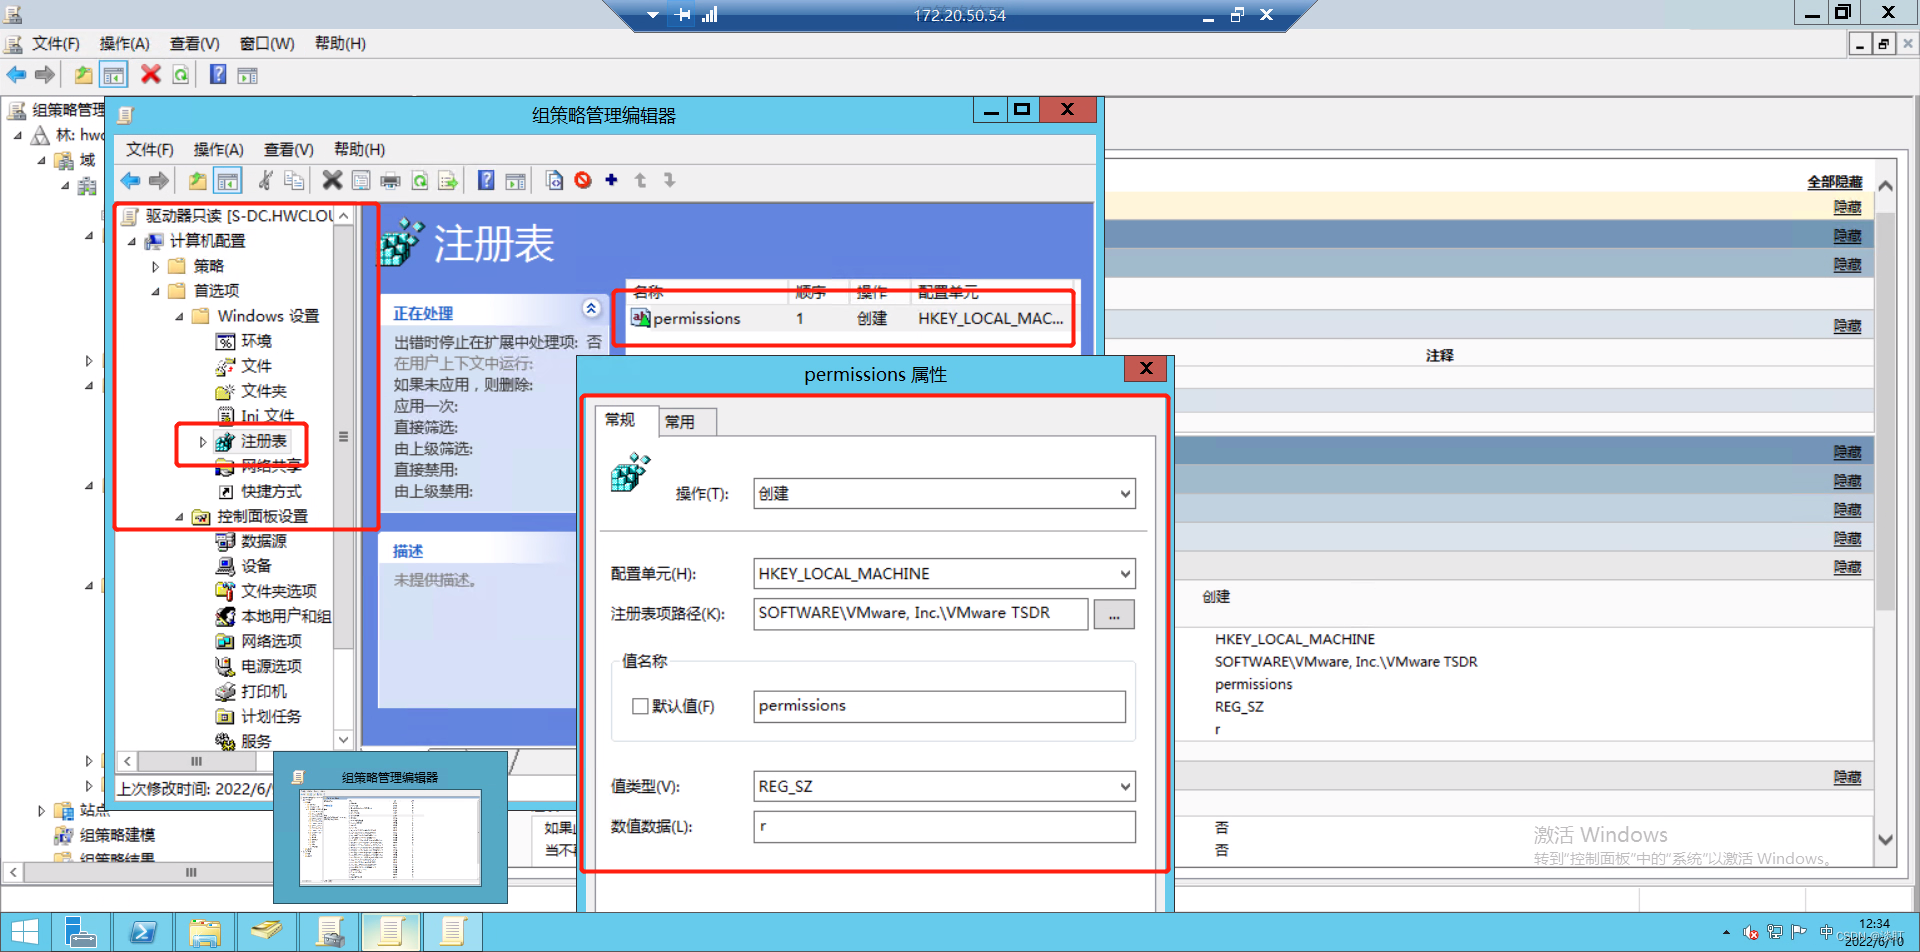Select the permissions row in registry list
Image resolution: width=1920 pixels, height=952 pixels.
coord(848,318)
